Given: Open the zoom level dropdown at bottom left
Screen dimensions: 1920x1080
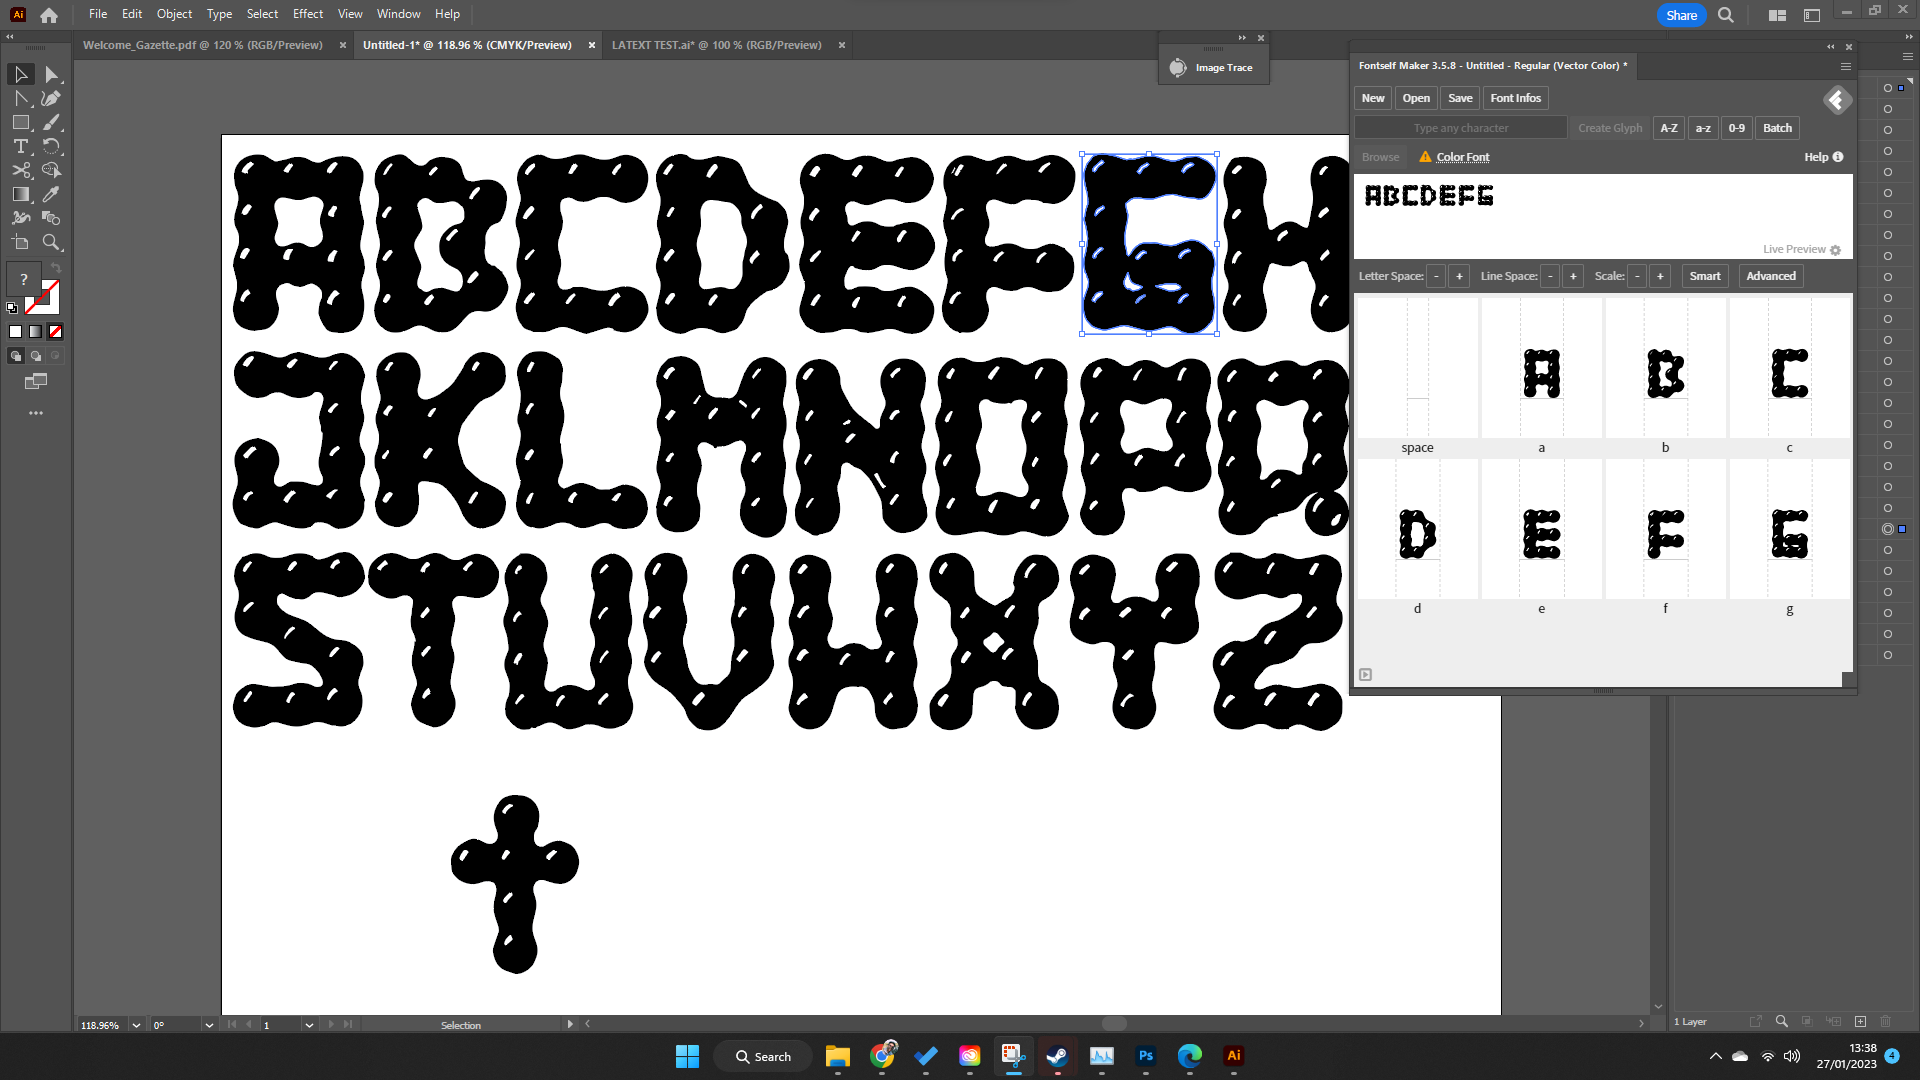Looking at the screenshot, I should 136,1024.
